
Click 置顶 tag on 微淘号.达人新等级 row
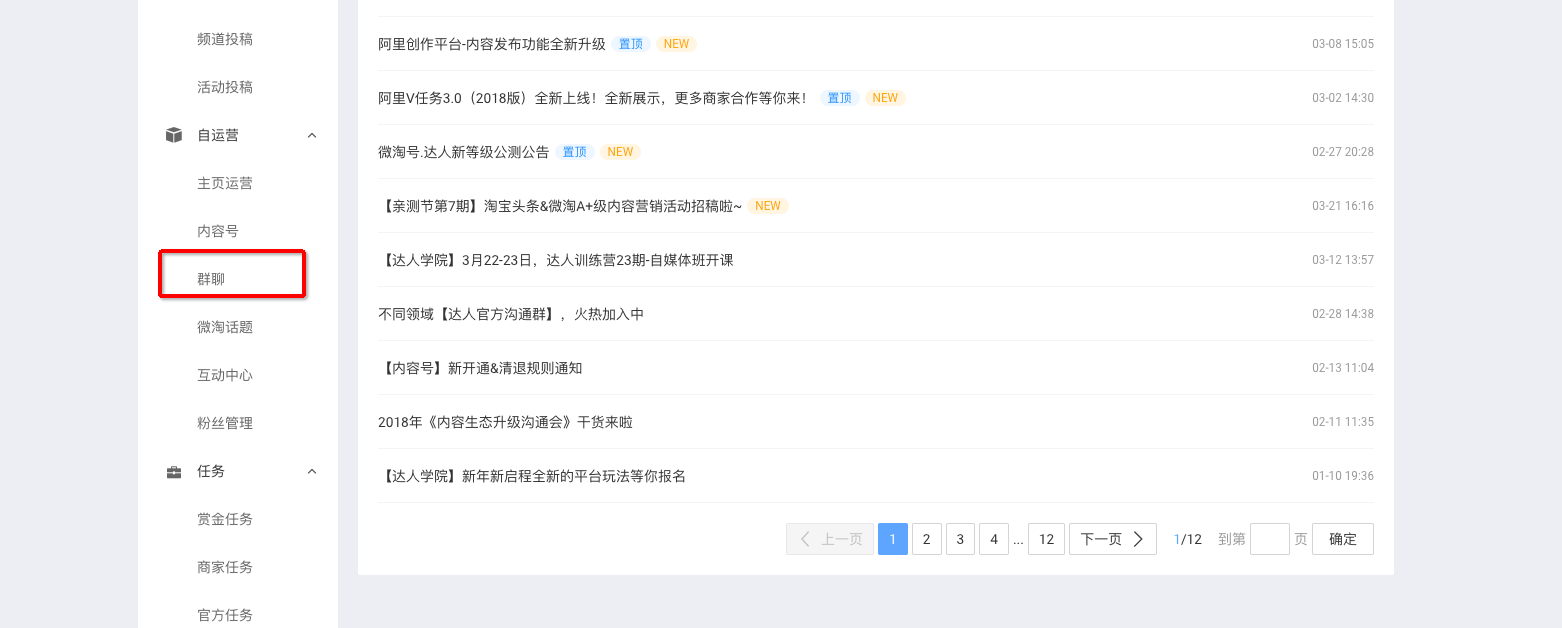click(575, 152)
